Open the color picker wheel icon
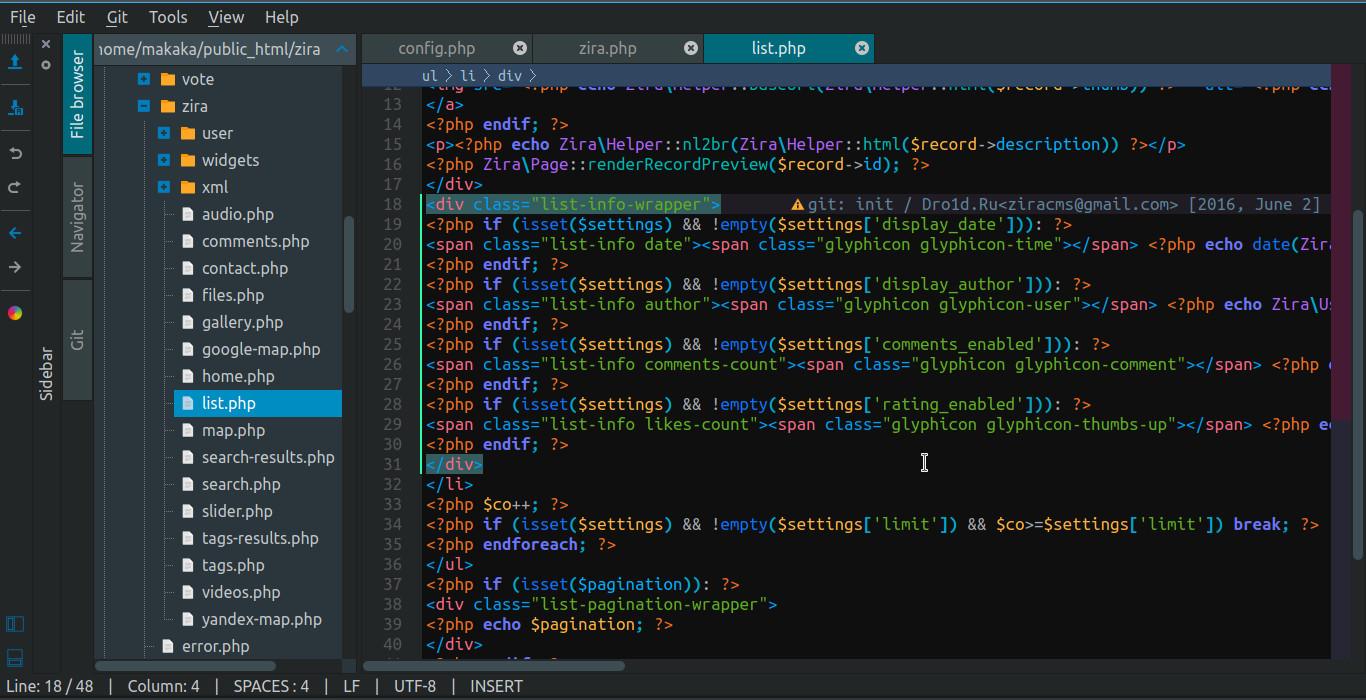Screen dimensions: 1366x700 pyautogui.click(x=15, y=313)
